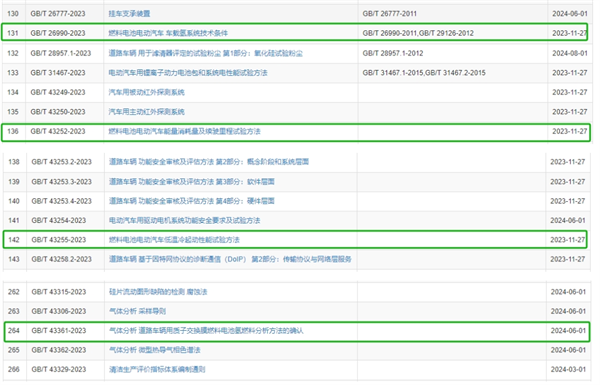Open the title link in row 140, GB/T 43253.4-2023
The height and width of the screenshot is (385, 600).
[x=191, y=201]
